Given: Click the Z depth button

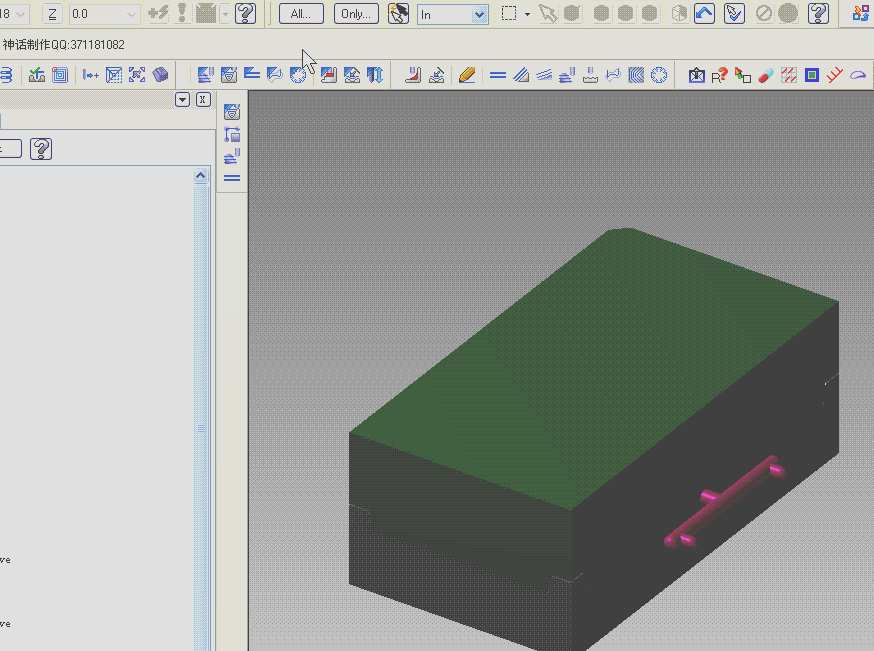Looking at the screenshot, I should (52, 14).
